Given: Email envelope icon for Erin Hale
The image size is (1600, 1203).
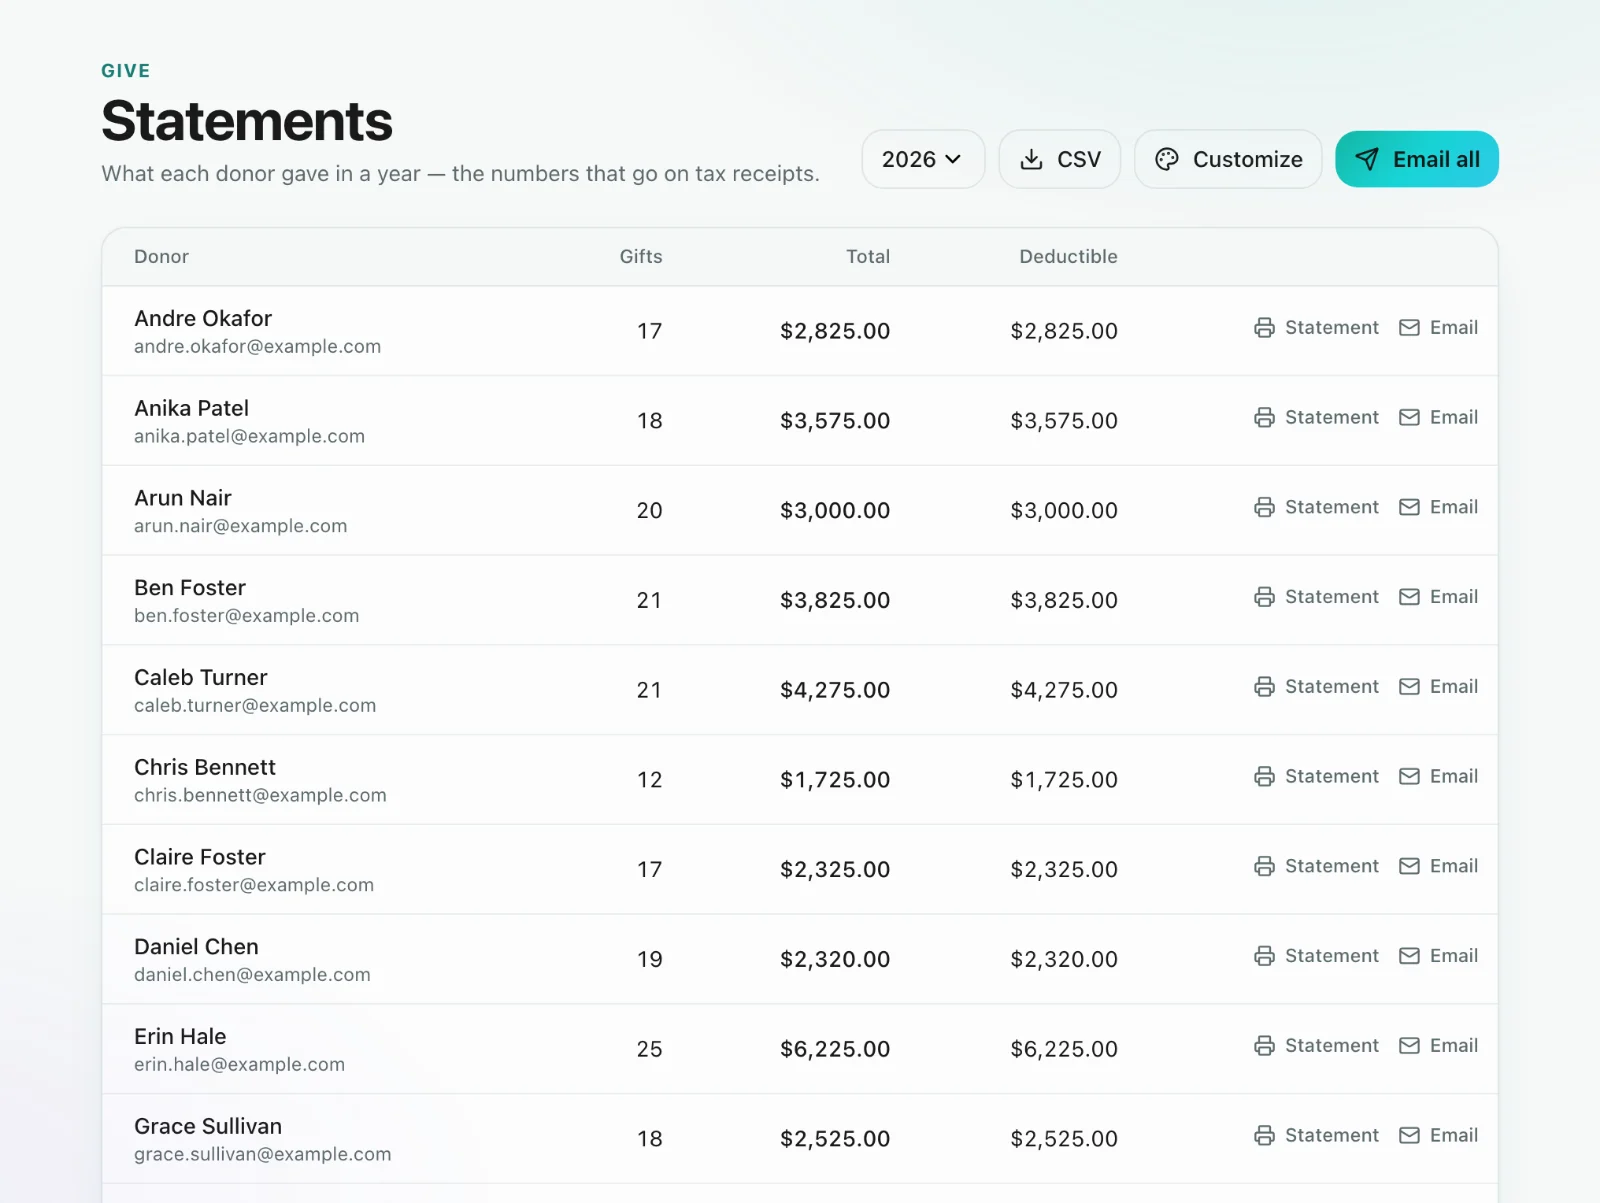Looking at the screenshot, I should (1409, 1046).
